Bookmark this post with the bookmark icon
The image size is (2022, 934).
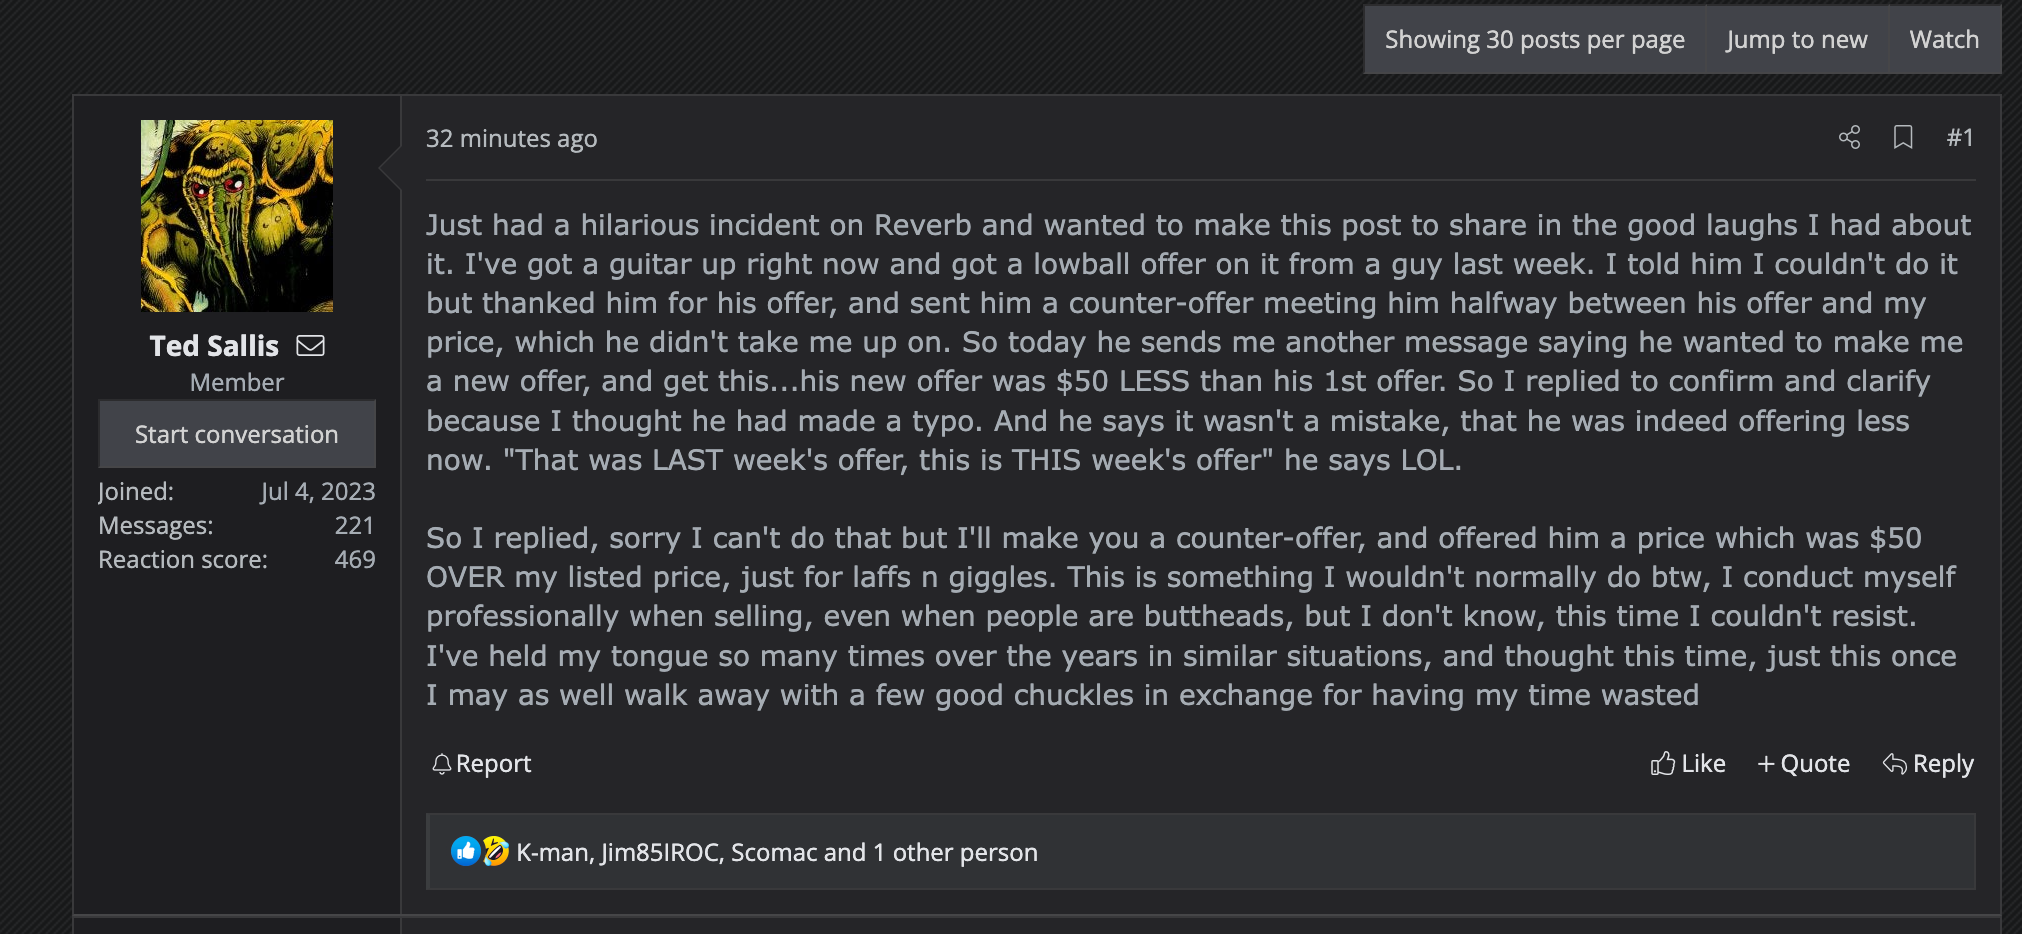click(x=1903, y=138)
